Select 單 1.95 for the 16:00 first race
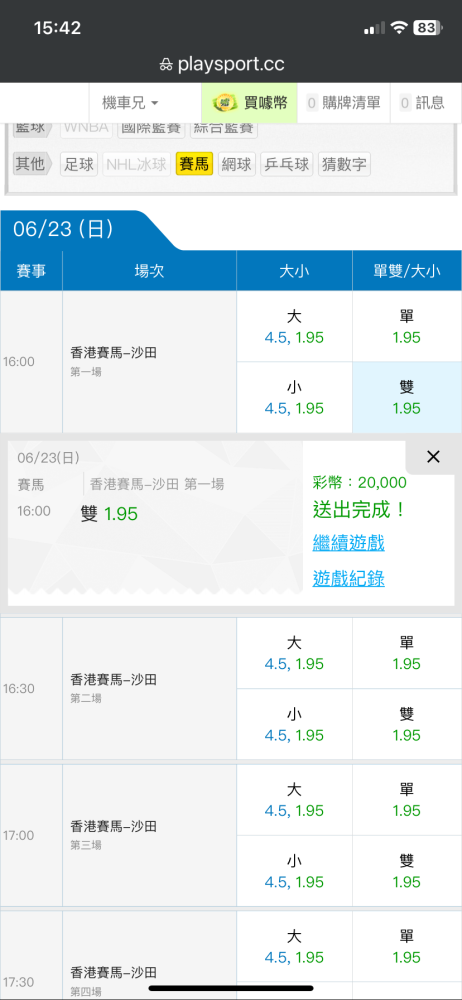Screen dimensions: 462x1000 (x=407, y=327)
